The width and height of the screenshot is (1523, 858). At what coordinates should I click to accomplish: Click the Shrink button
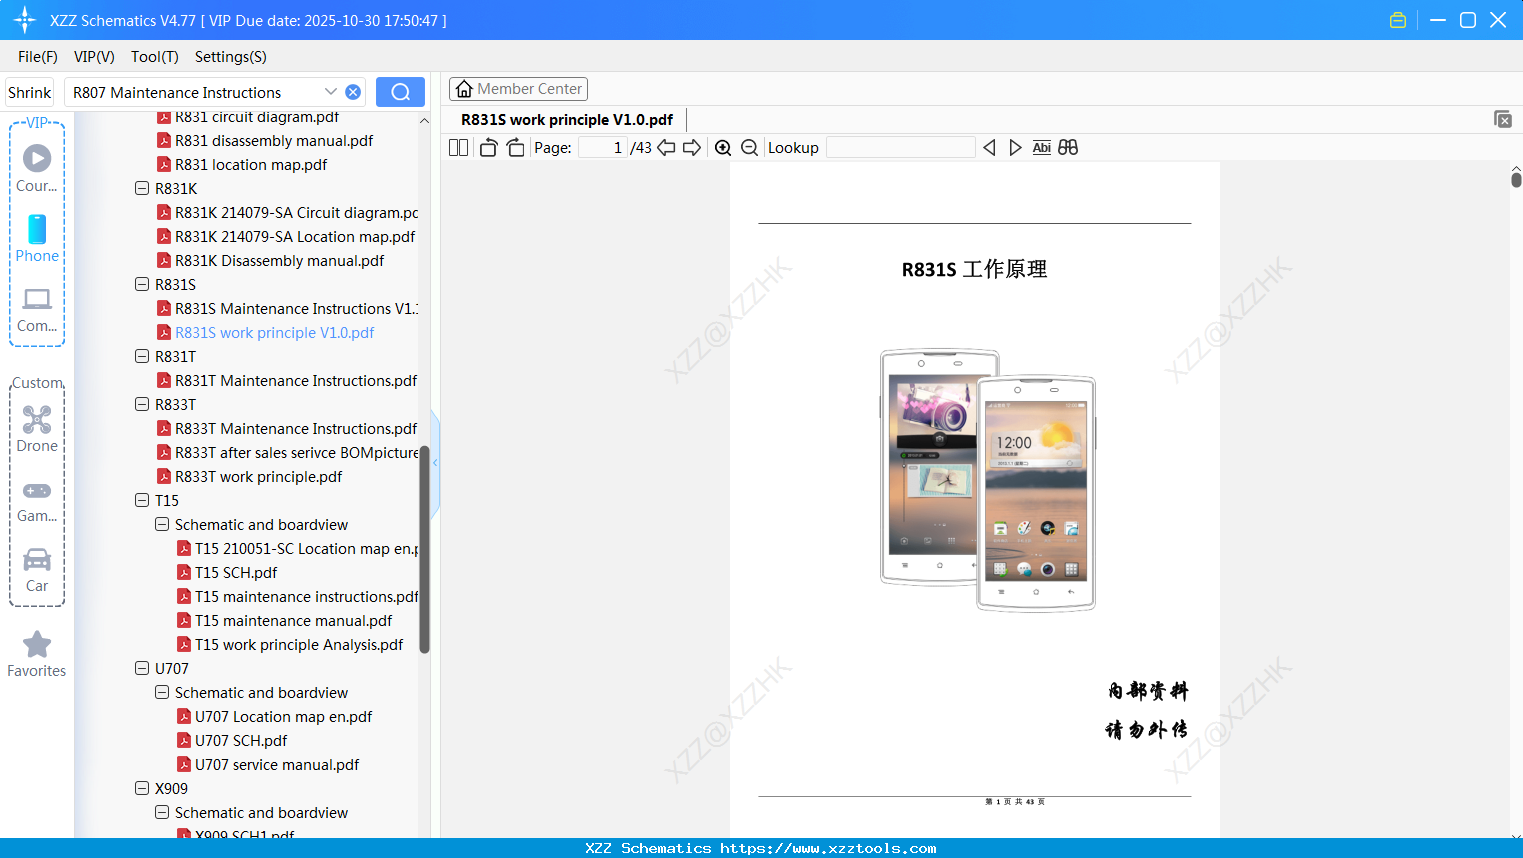[x=28, y=91]
